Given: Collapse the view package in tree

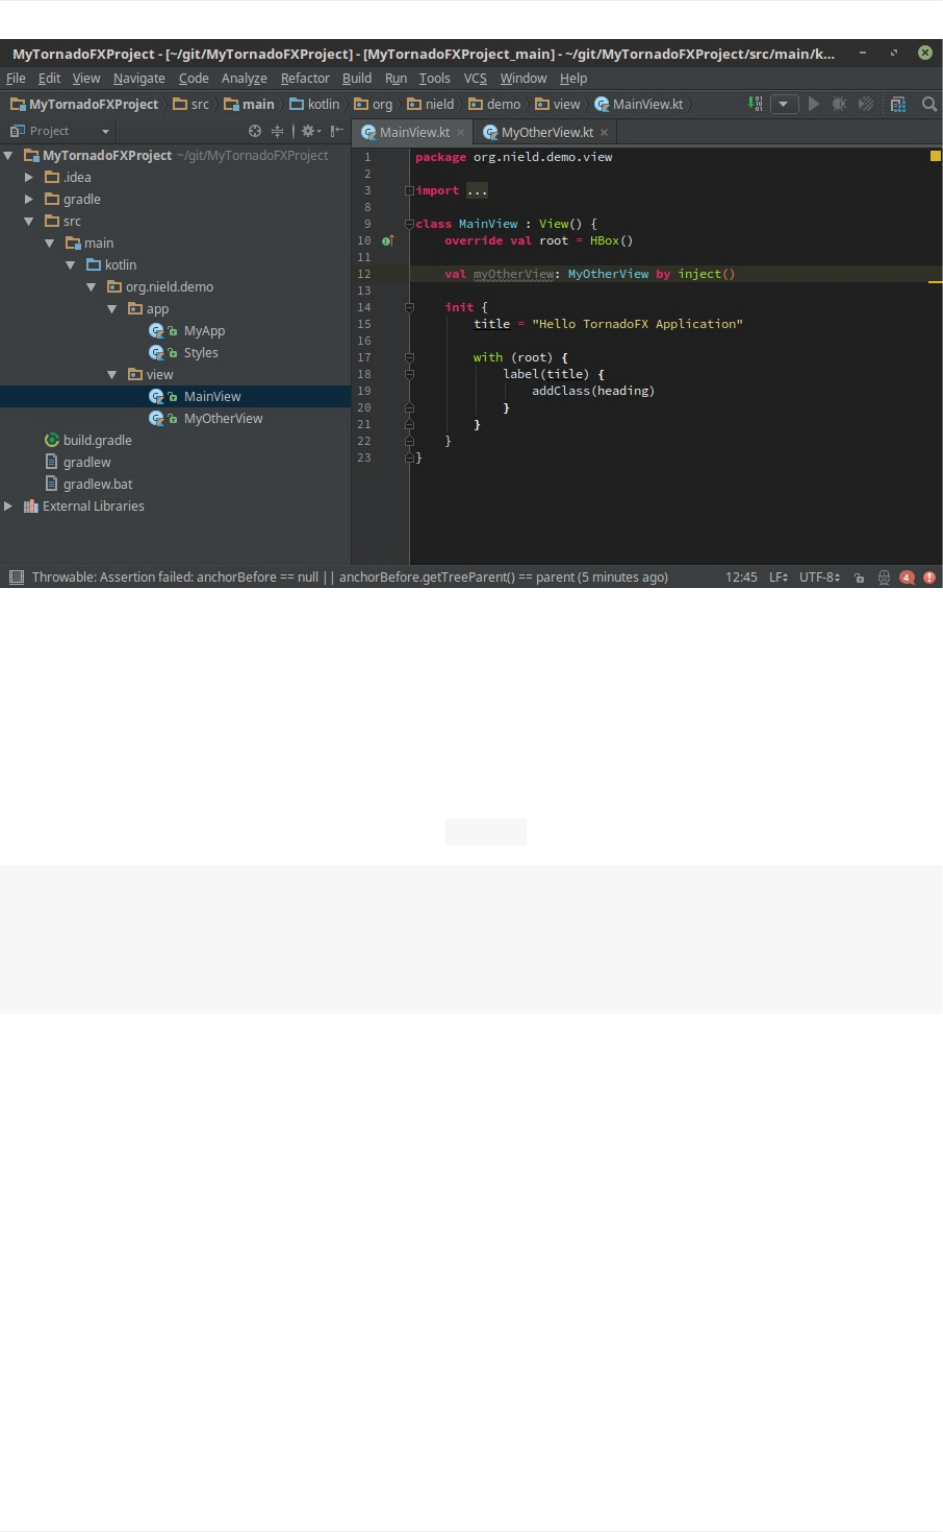Looking at the screenshot, I should (112, 375).
